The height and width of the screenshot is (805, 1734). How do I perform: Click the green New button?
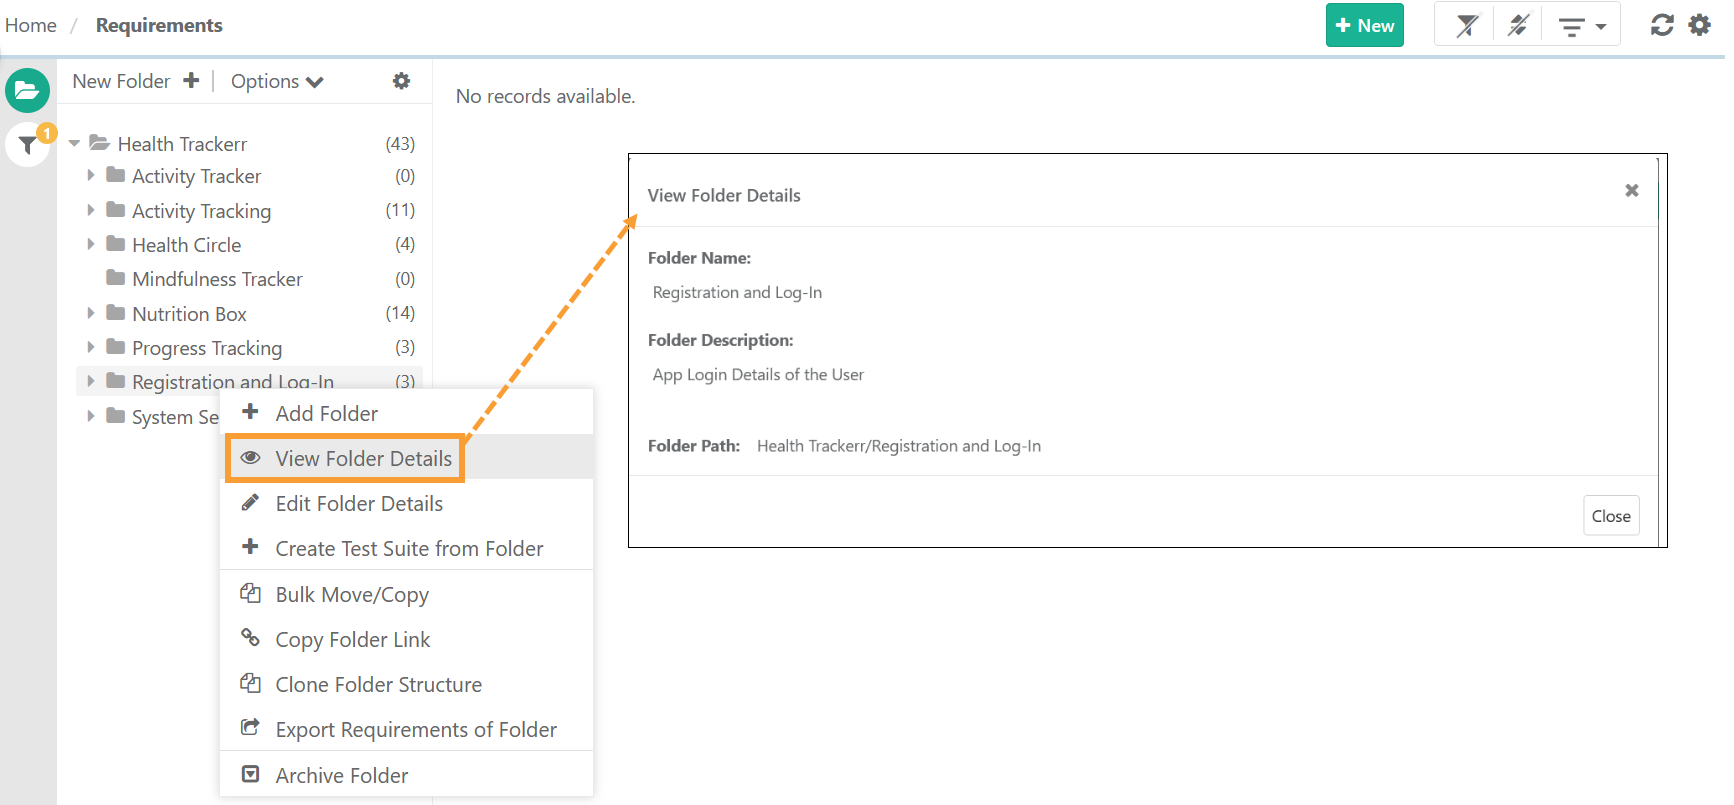tap(1364, 26)
